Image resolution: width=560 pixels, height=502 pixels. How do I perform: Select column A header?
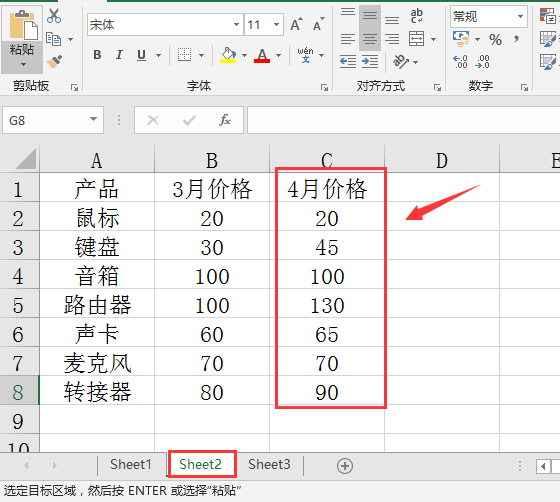pos(97,160)
